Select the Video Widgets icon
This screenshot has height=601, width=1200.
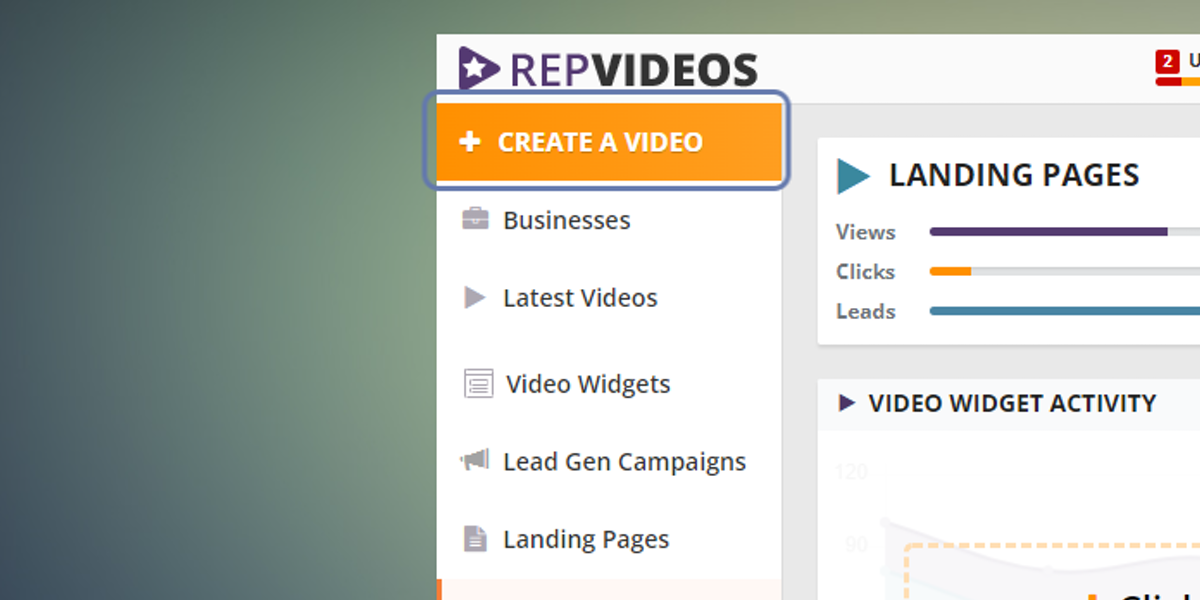click(x=477, y=383)
